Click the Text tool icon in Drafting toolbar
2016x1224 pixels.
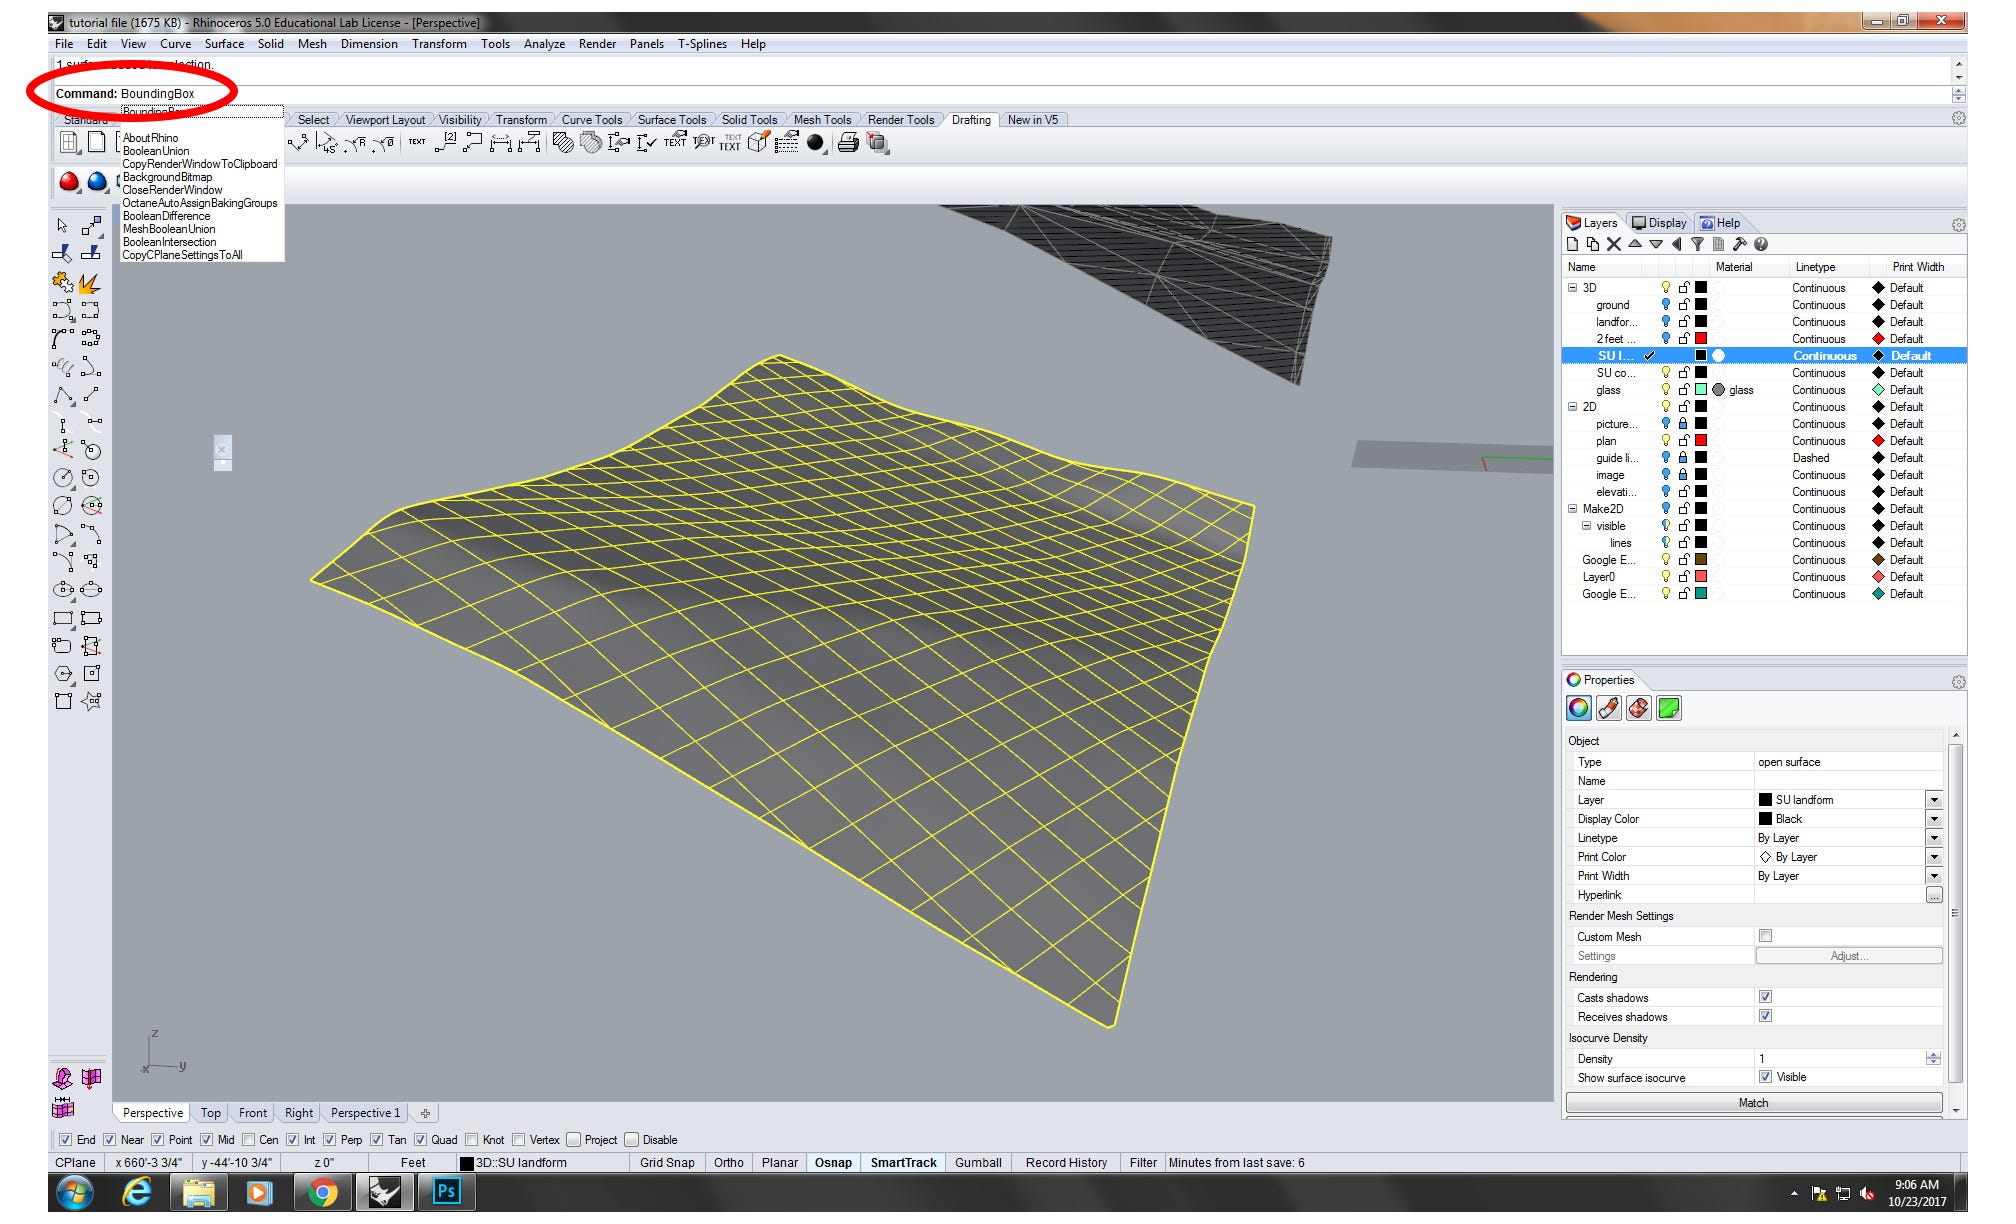(417, 143)
